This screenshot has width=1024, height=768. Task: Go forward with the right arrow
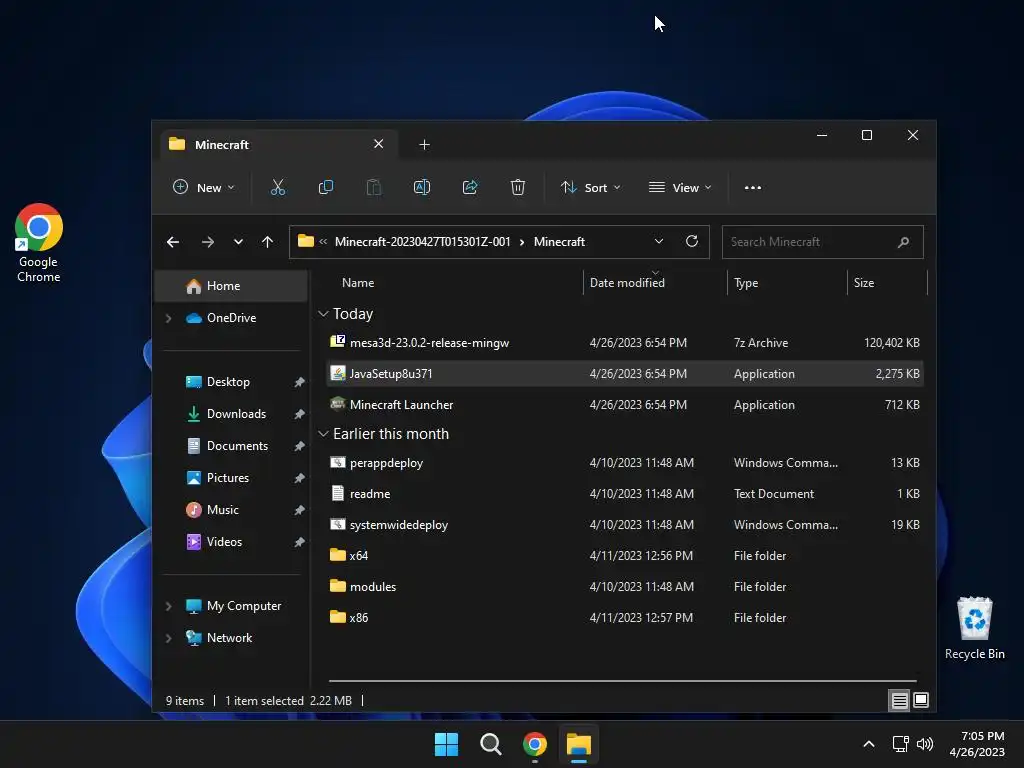point(208,242)
